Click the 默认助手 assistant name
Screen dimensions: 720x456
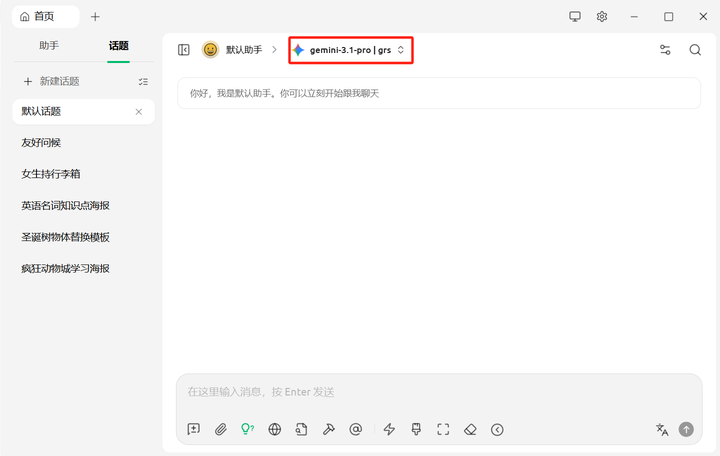(243, 50)
